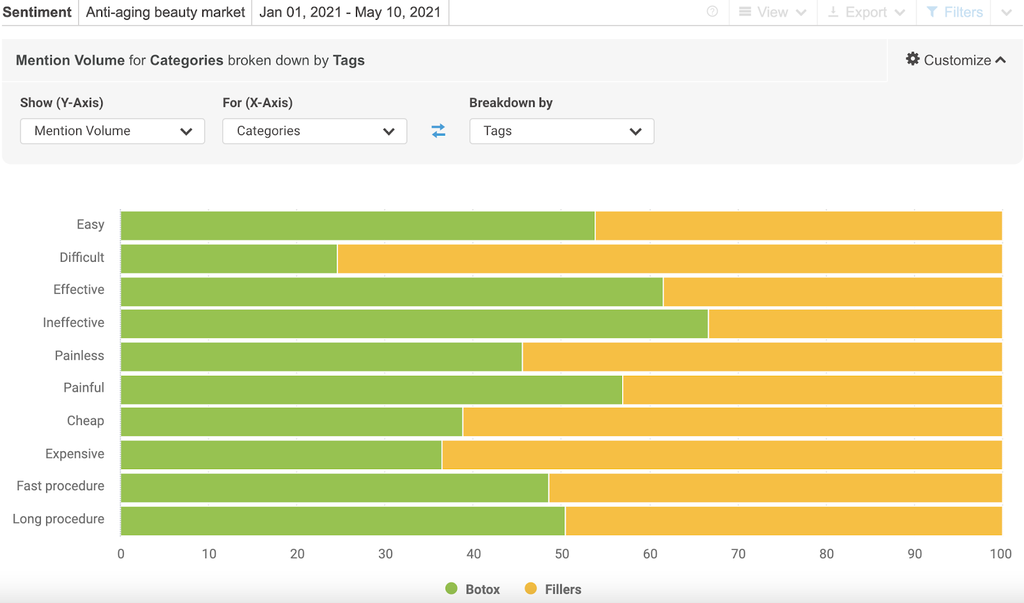Open the Mention Volume Y-axis dropdown
The width and height of the screenshot is (1024, 603).
click(112, 131)
